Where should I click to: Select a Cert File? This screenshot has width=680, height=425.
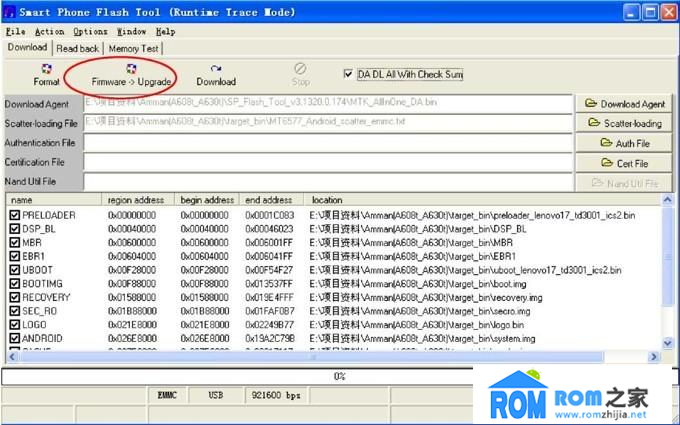coord(626,163)
